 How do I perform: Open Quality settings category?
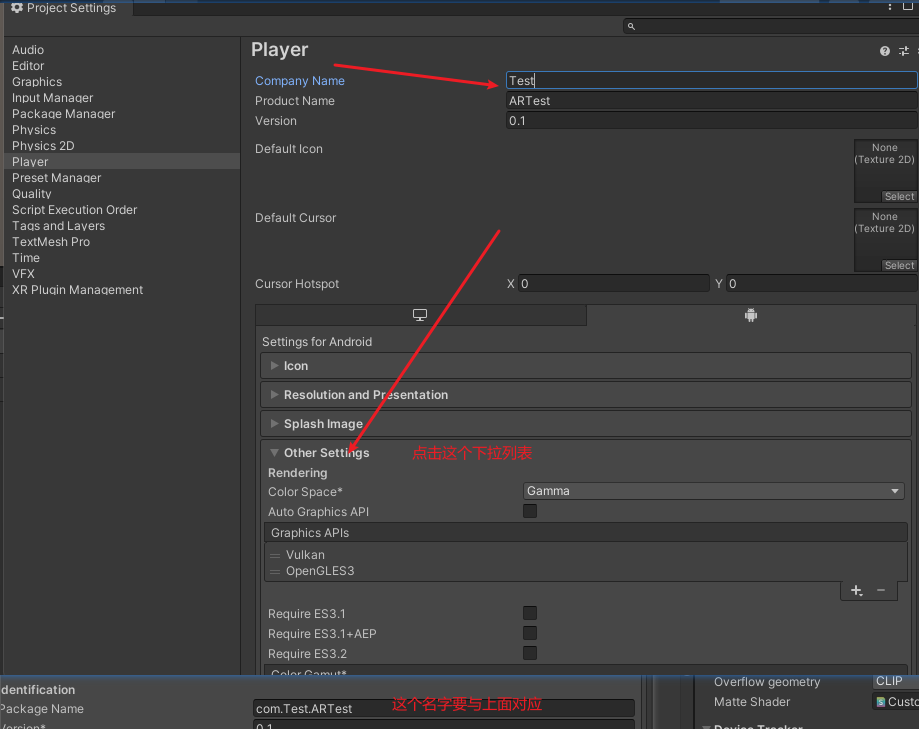coord(32,193)
